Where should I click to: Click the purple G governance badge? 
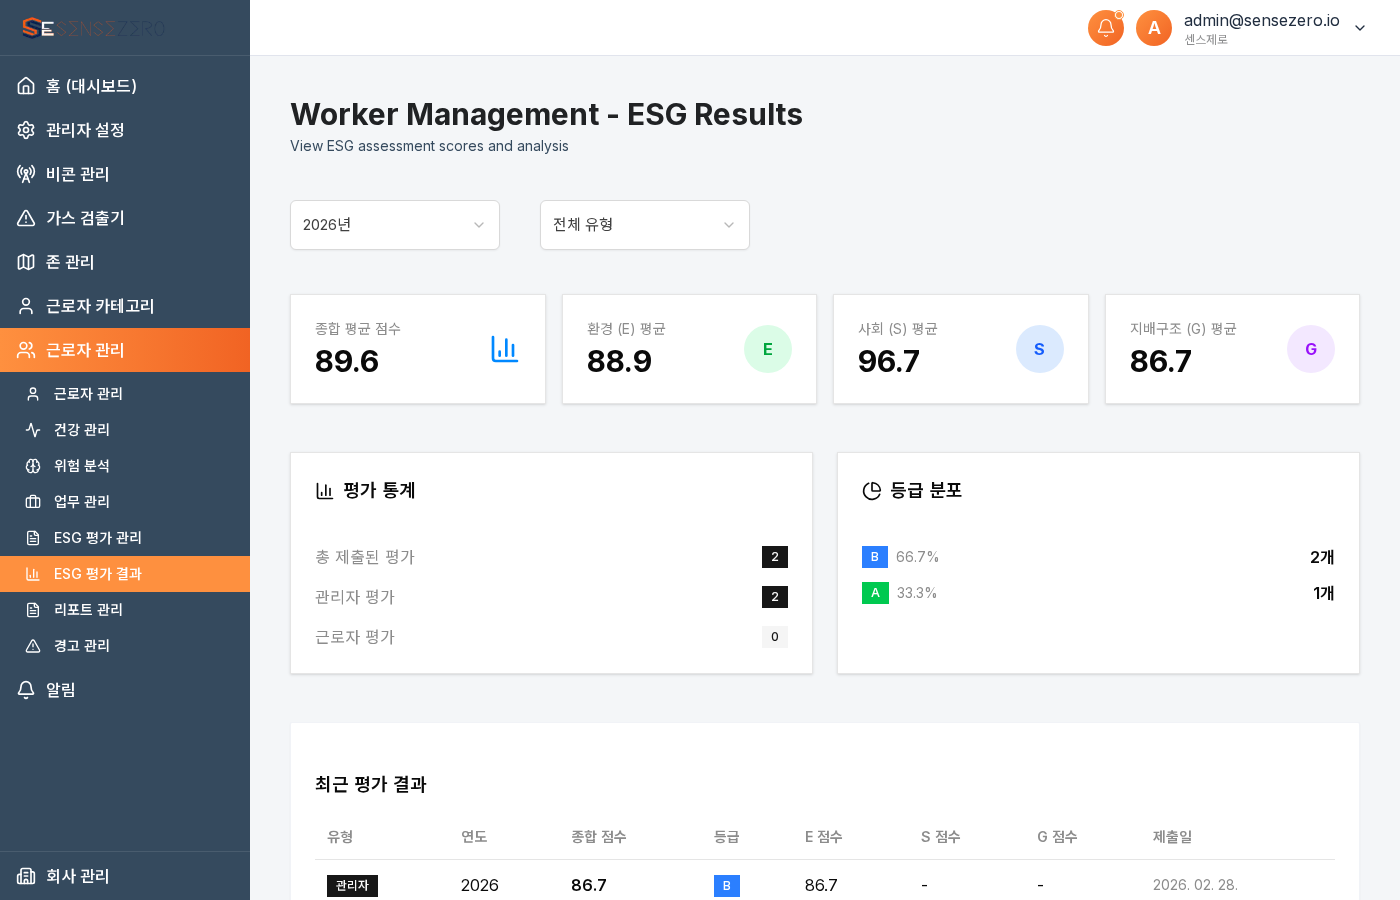coord(1311,349)
